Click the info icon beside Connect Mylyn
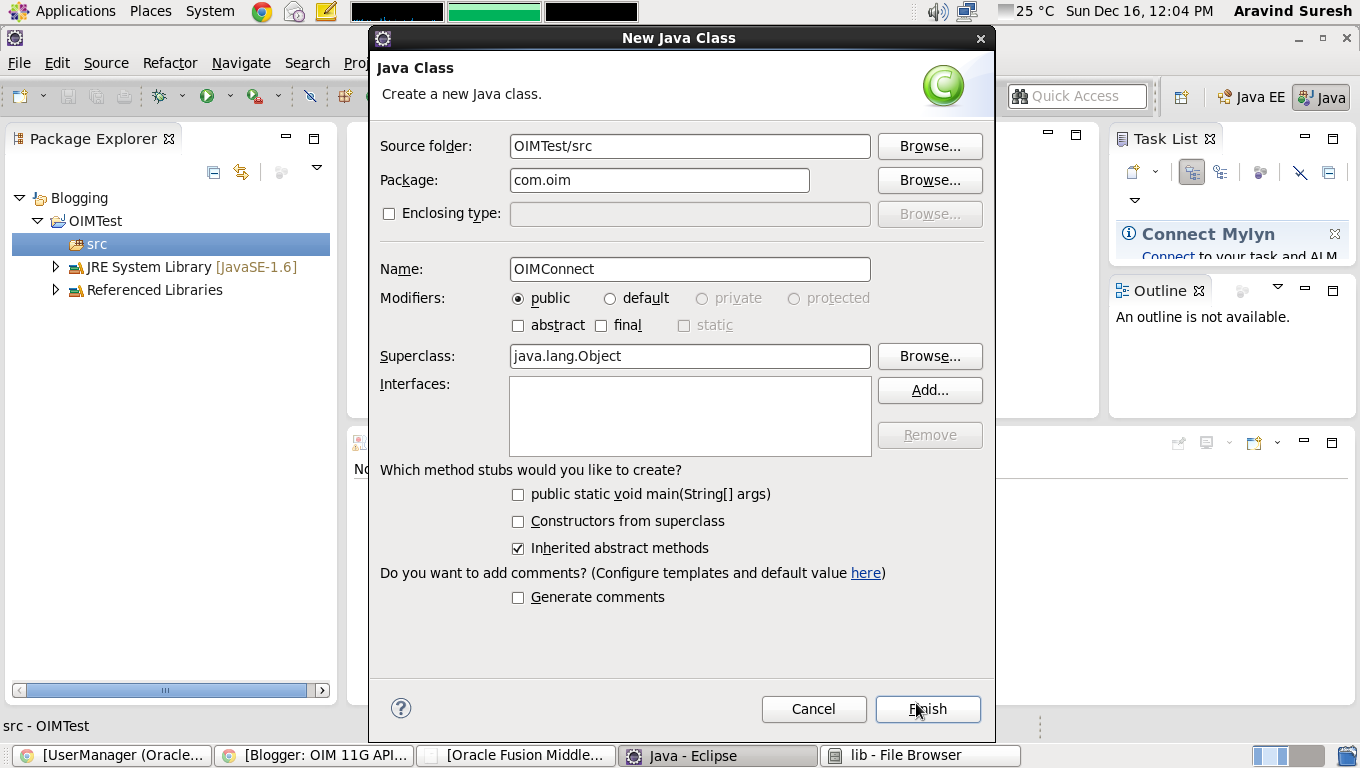The height and width of the screenshot is (768, 1360). 1128,233
